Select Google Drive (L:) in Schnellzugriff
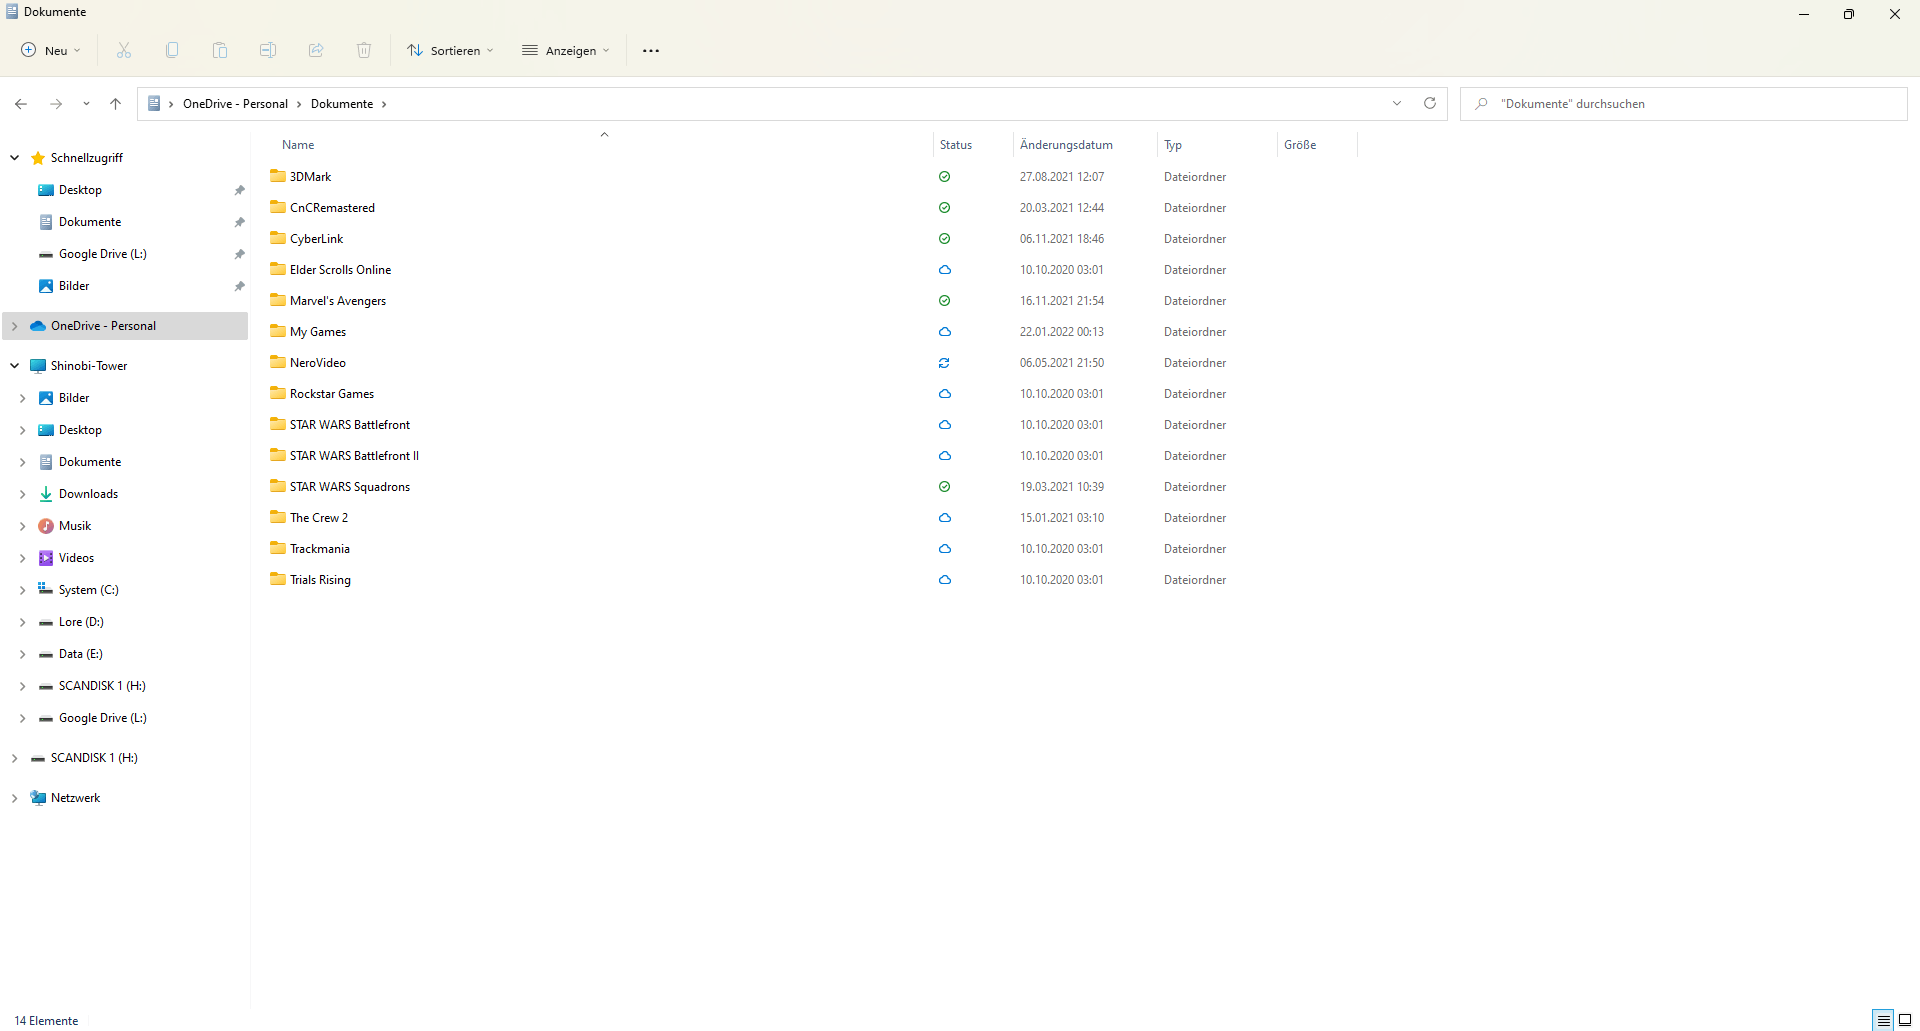 [103, 254]
